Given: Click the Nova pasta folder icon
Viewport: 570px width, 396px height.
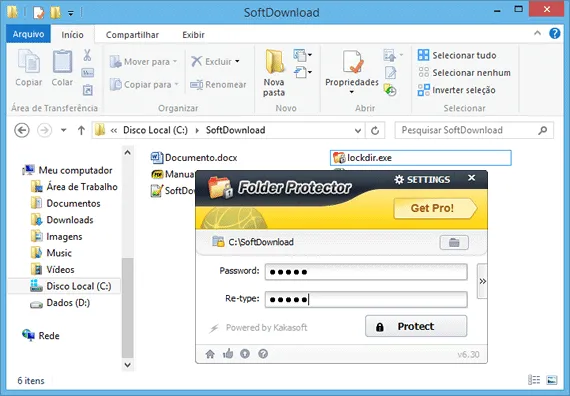Looking at the screenshot, I should tap(274, 62).
